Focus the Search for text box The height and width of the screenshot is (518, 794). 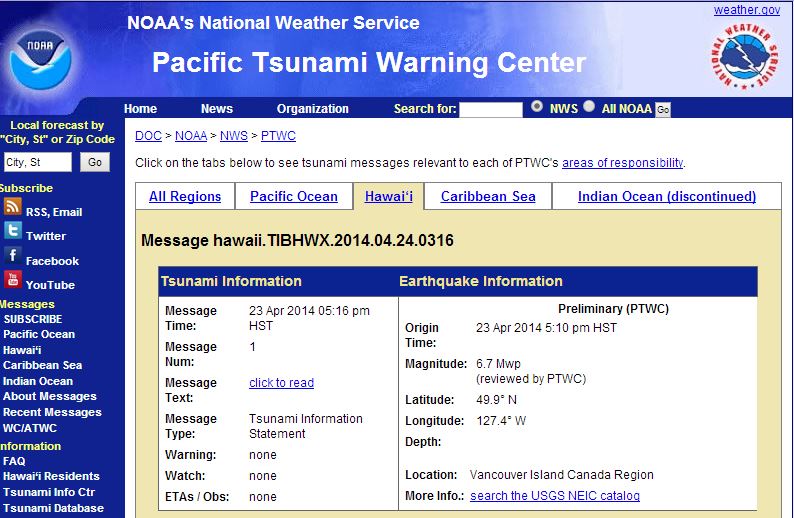[x=491, y=110]
